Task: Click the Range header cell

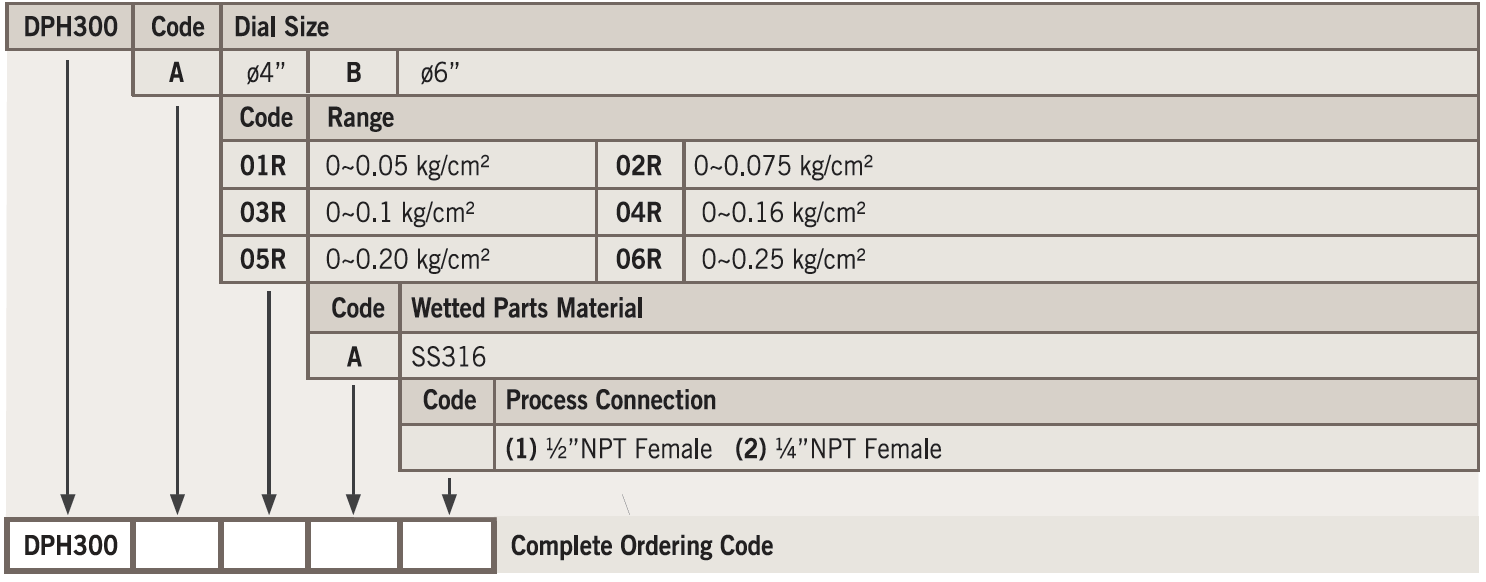Action: click(x=360, y=119)
